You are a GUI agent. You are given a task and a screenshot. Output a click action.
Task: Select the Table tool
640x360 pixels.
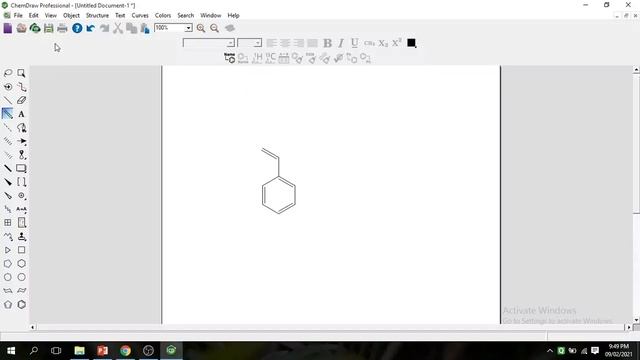[8, 223]
